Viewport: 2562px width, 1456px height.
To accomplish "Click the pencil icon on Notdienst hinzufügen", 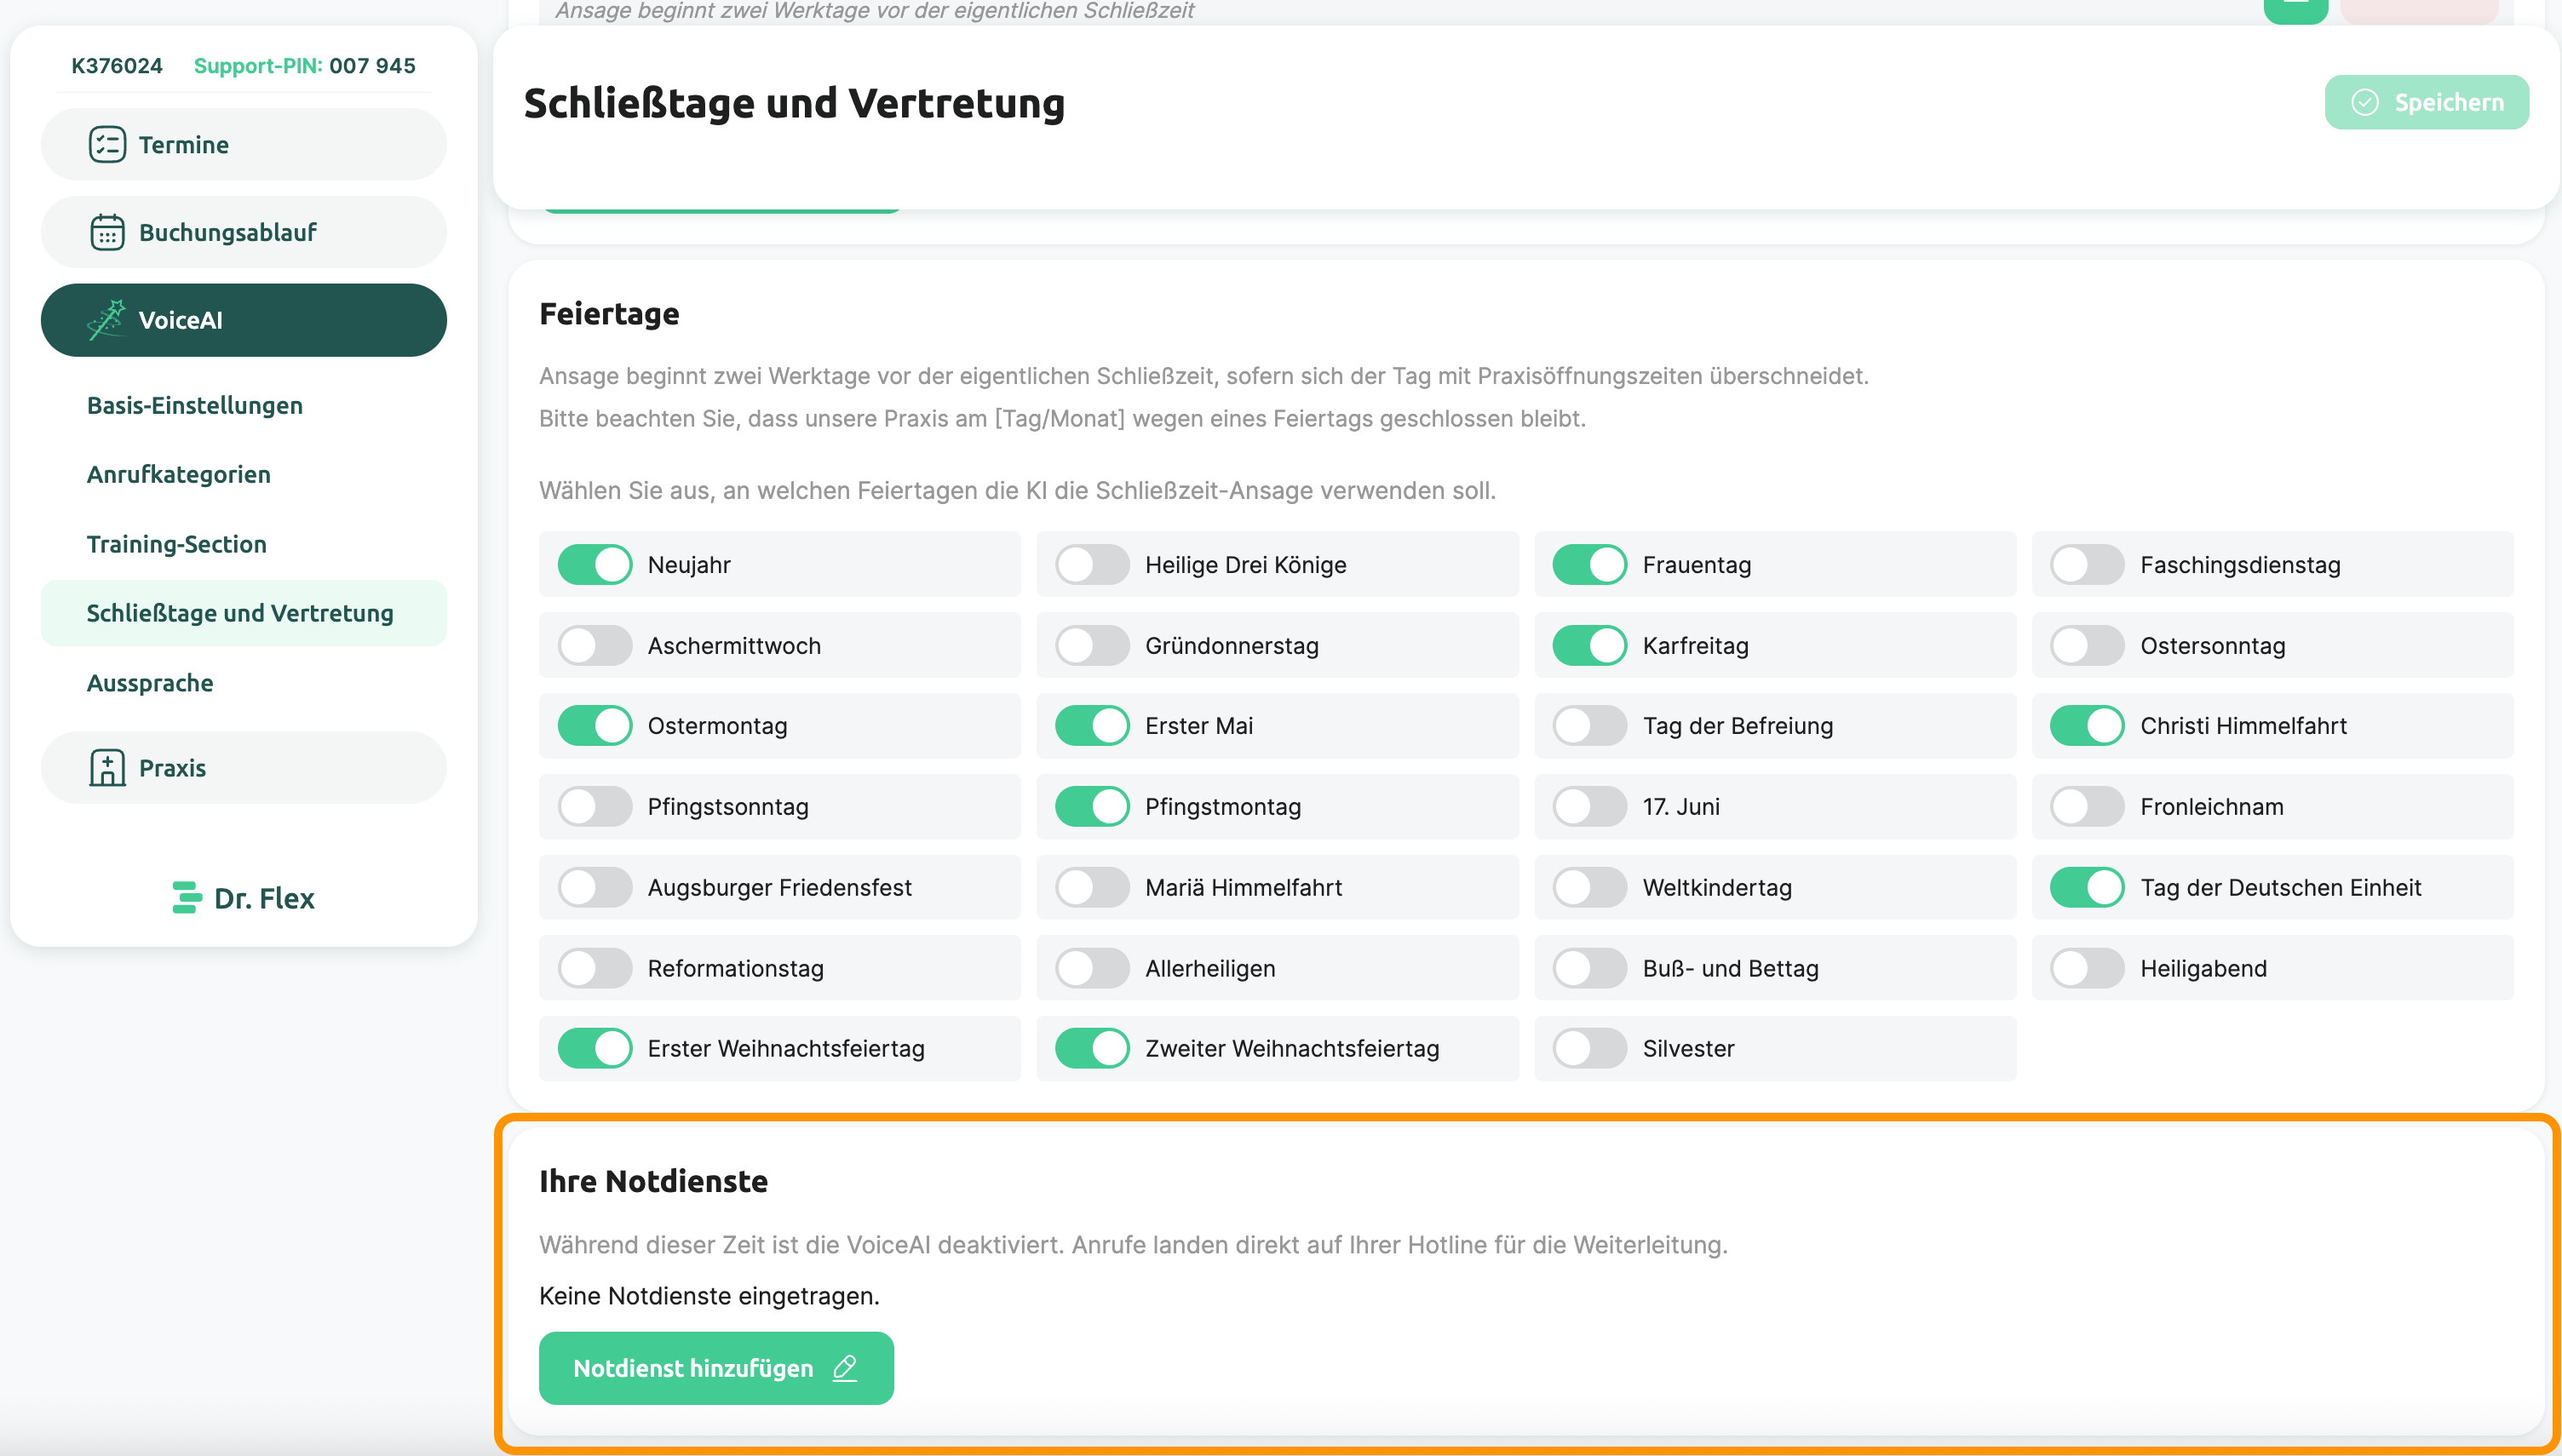I will [x=845, y=1368].
